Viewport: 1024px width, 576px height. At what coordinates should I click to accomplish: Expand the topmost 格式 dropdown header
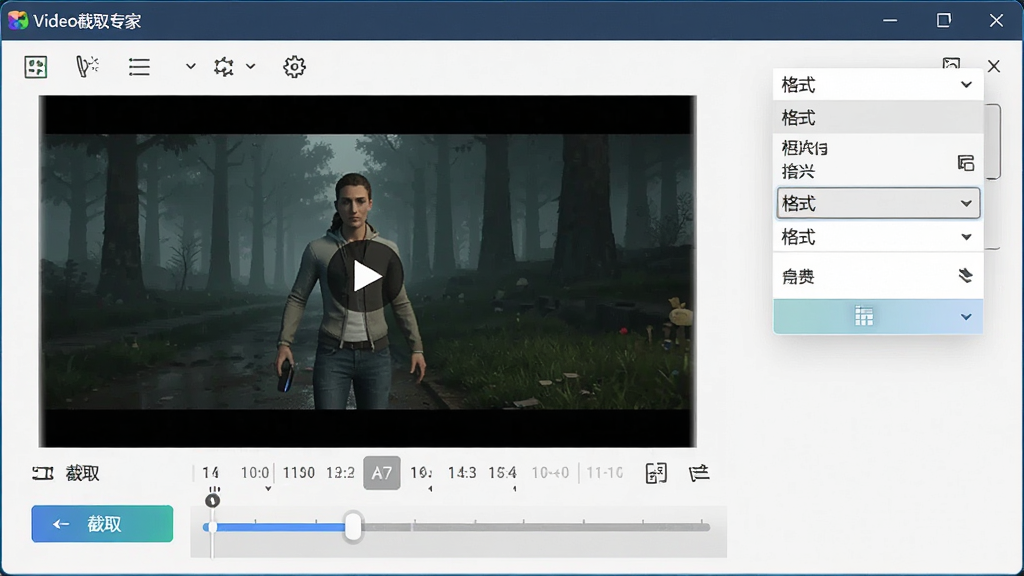click(878, 85)
